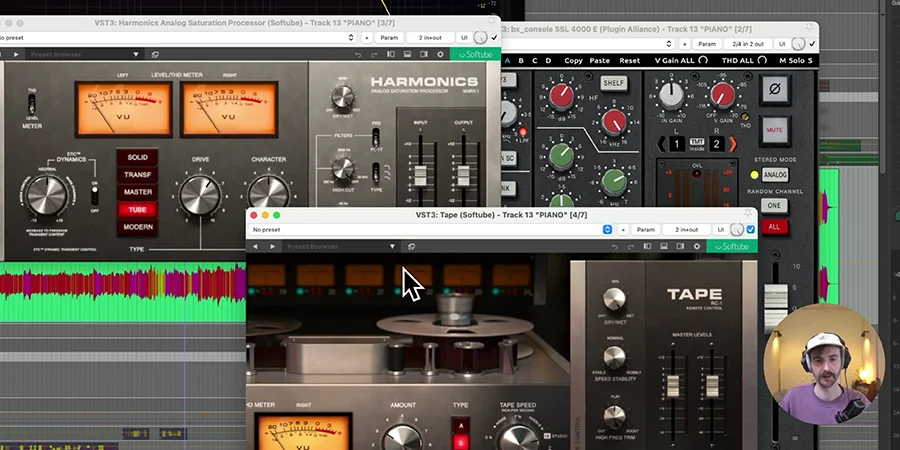Click V Gain ALL headphone icon
The image size is (900, 450).
(703, 60)
